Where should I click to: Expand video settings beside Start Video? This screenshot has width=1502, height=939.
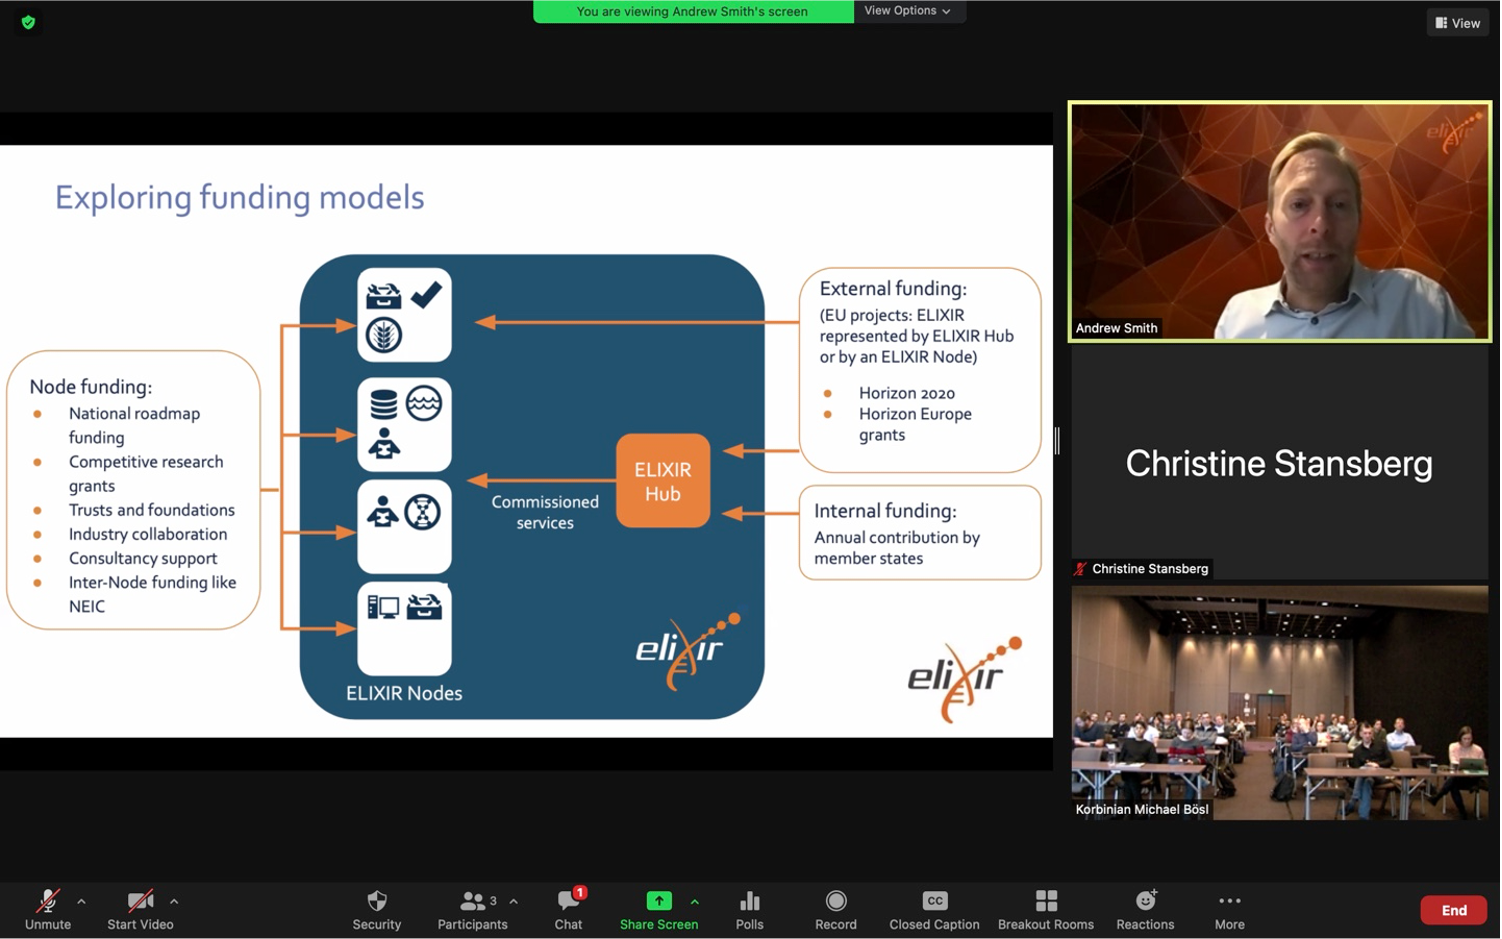click(x=173, y=900)
